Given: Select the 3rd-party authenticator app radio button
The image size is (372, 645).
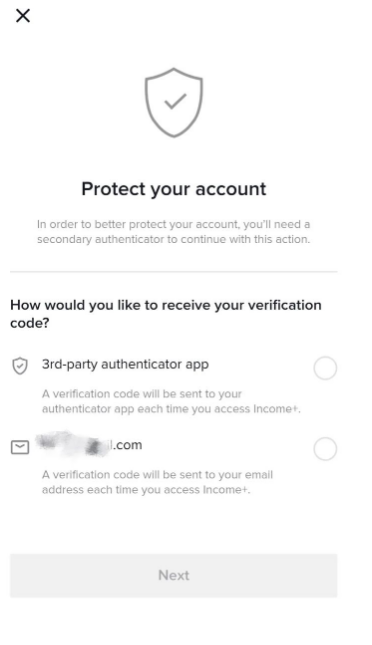Looking at the screenshot, I should (325, 368).
